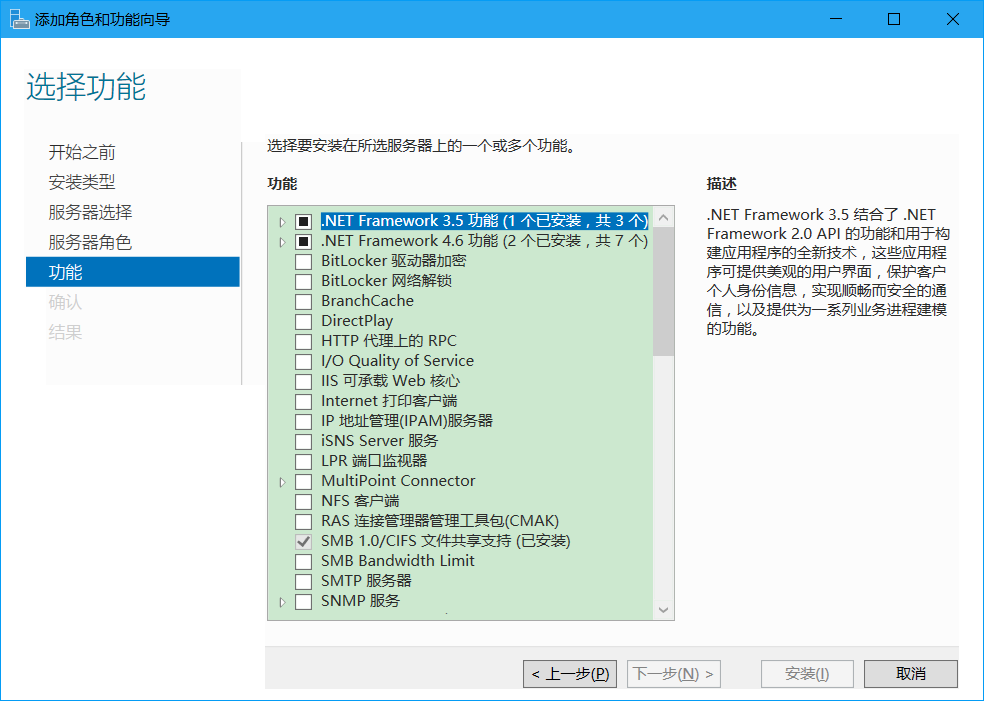Click the 确认 step in sidebar
Screen dimensions: 984x701
[65, 302]
